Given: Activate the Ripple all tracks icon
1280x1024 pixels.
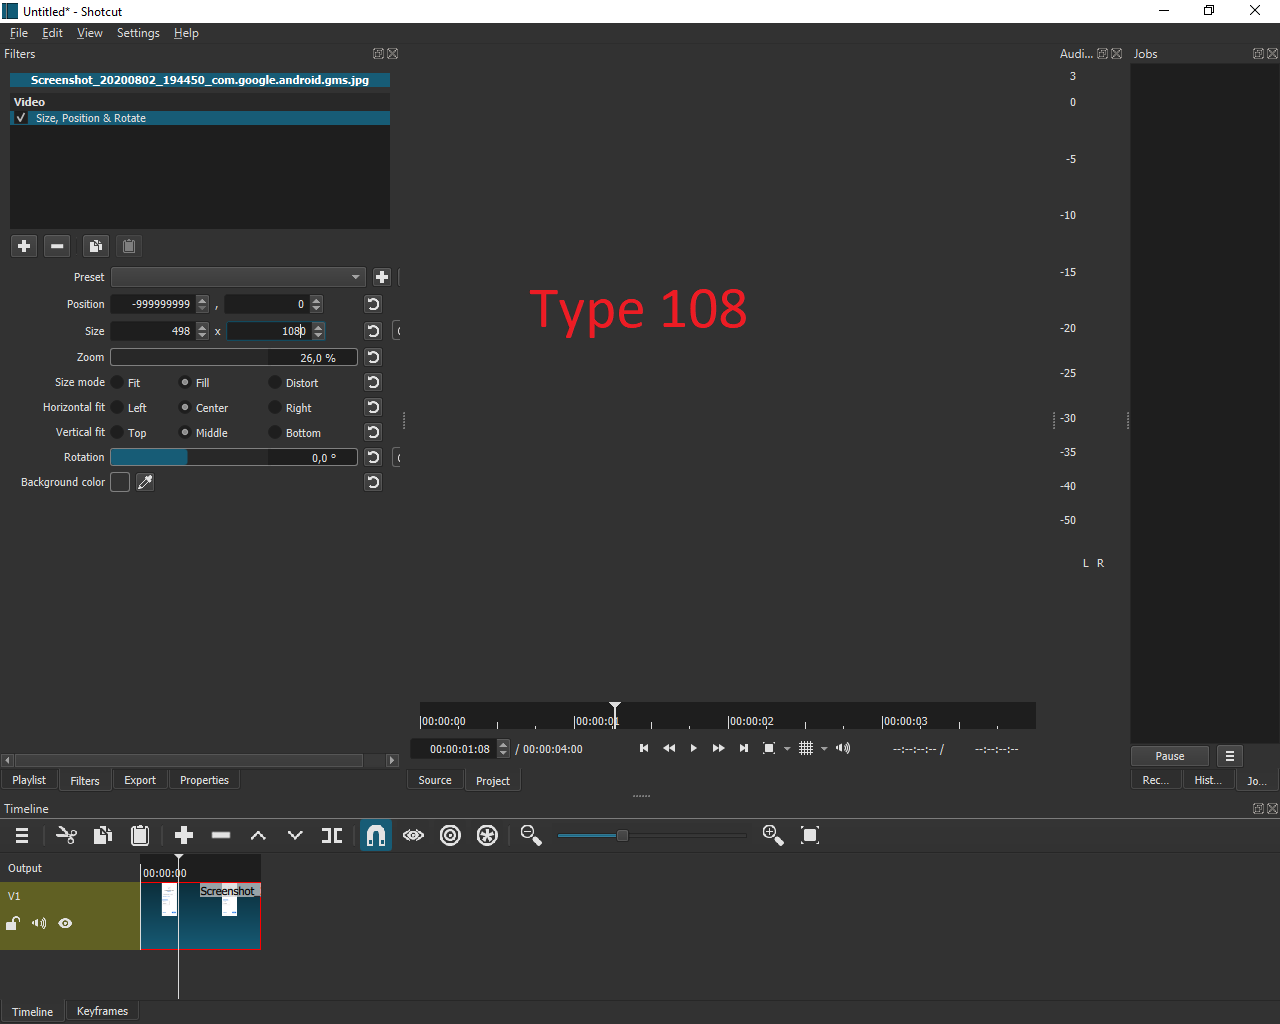Looking at the screenshot, I should 487,835.
